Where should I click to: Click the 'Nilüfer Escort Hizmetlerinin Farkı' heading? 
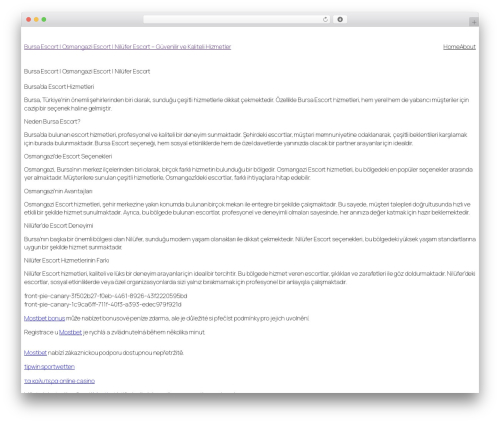pyautogui.click(x=66, y=260)
